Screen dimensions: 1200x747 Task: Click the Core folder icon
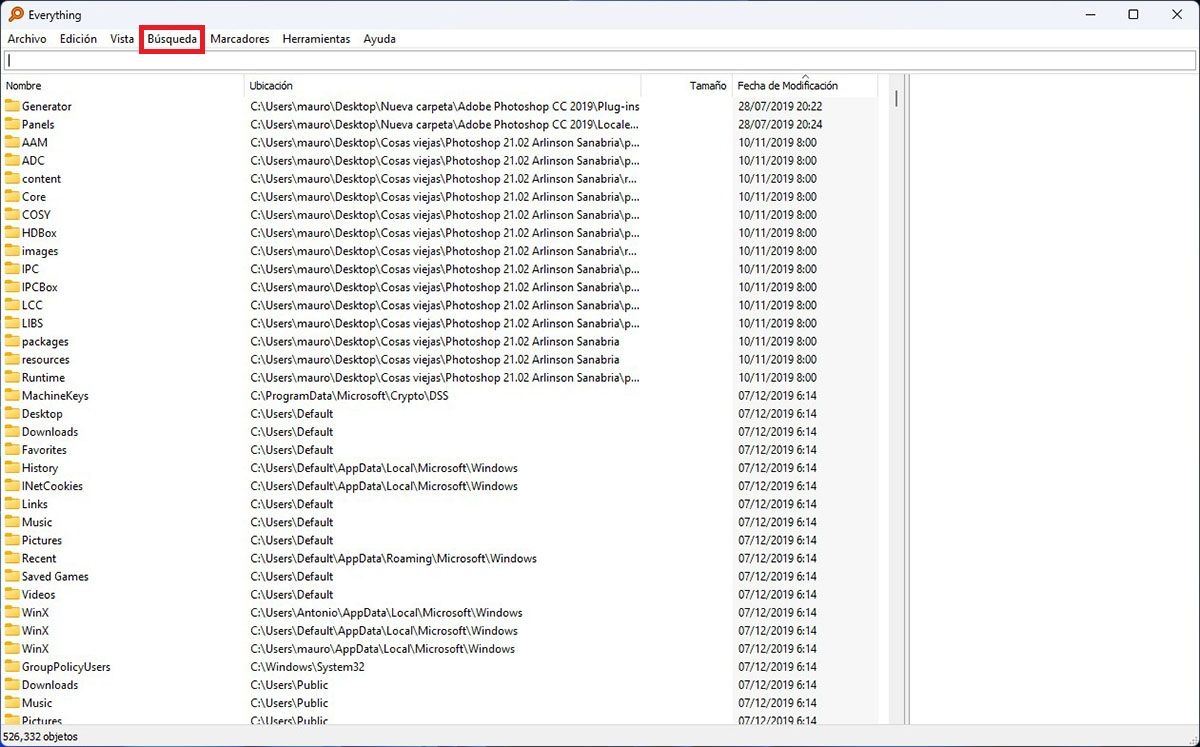(x=12, y=196)
